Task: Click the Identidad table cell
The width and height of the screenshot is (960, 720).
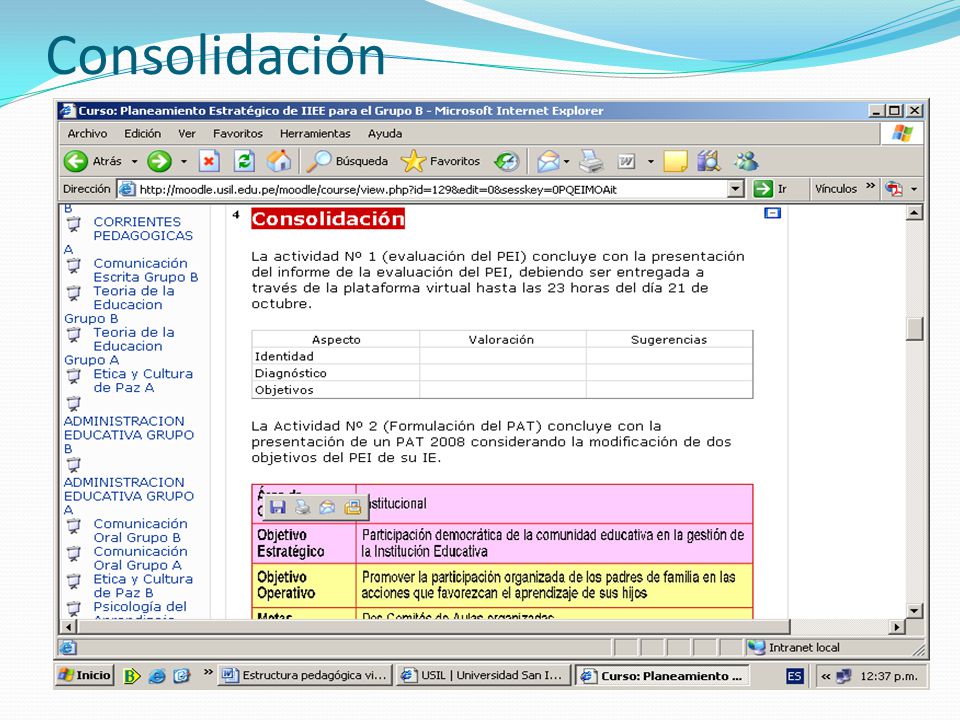Action: pos(336,356)
